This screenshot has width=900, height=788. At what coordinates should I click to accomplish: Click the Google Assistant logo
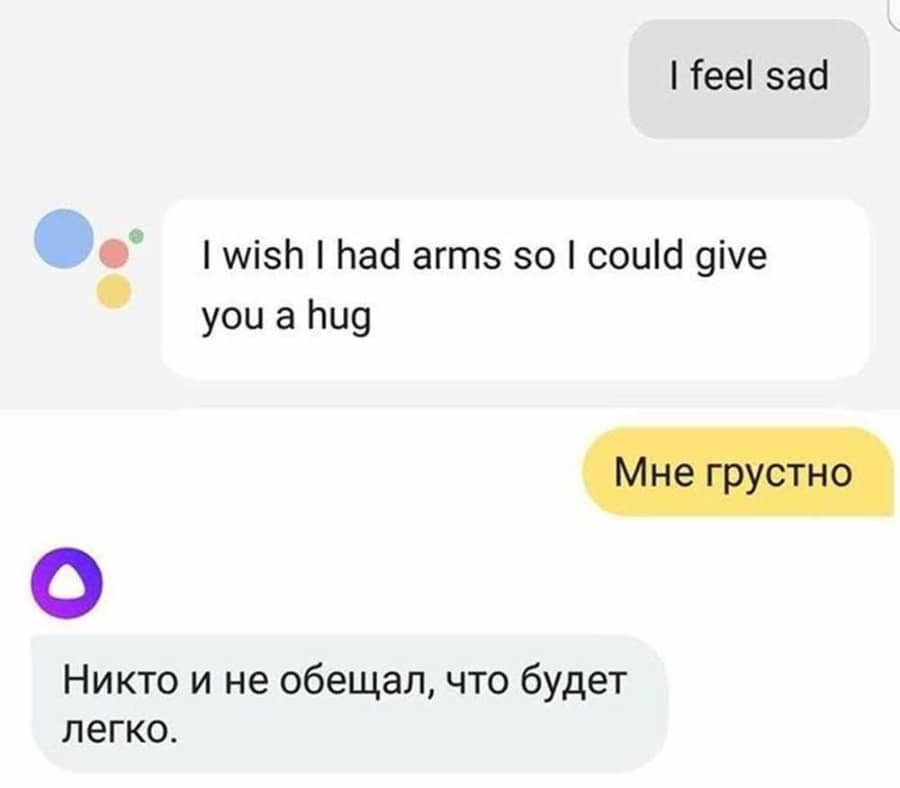pos(88,259)
